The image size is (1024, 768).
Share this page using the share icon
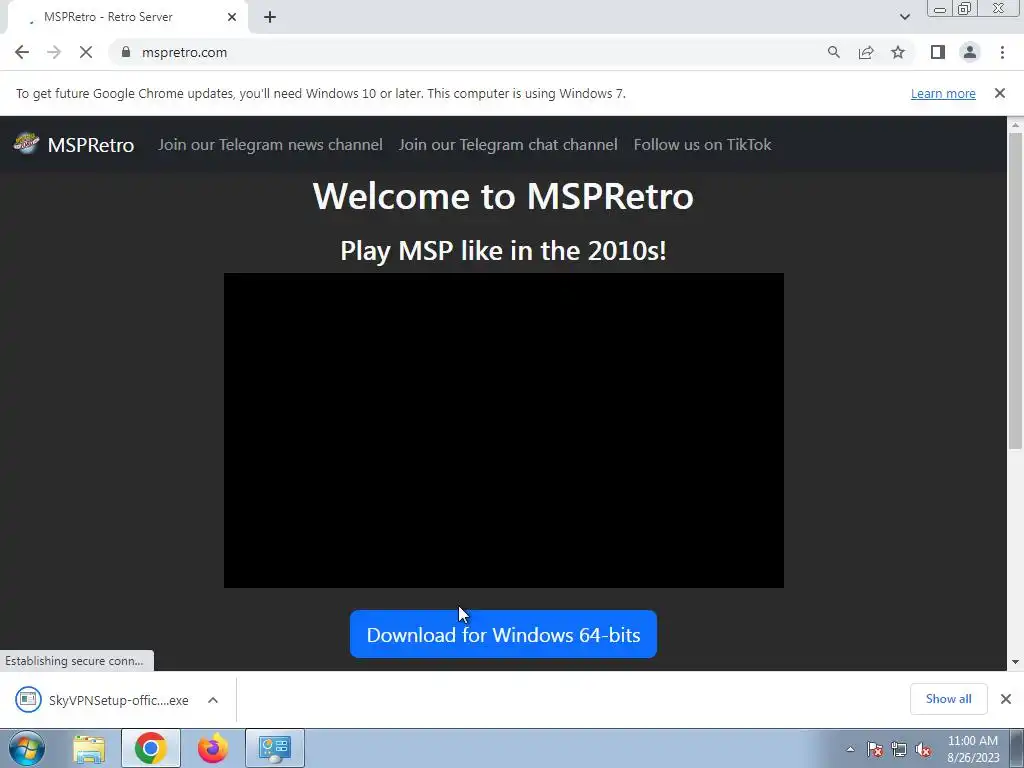[x=866, y=52]
